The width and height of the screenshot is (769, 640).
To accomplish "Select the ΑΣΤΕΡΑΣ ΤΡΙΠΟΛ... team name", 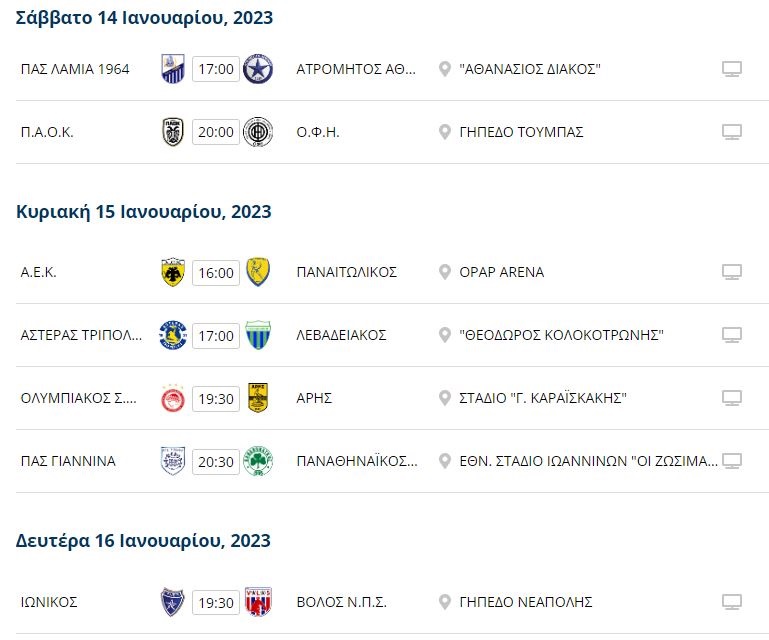I will click(81, 335).
